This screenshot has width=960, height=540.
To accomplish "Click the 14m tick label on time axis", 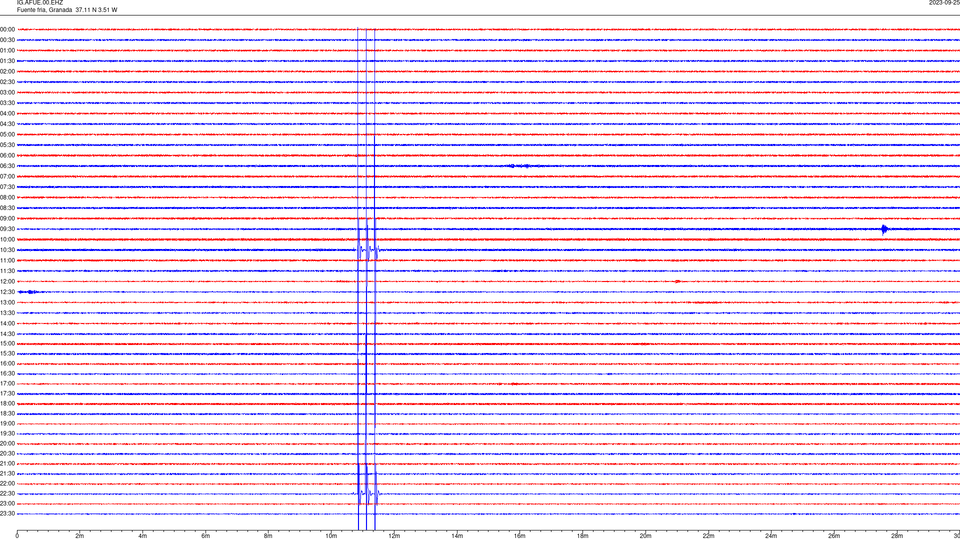I will point(457,536).
